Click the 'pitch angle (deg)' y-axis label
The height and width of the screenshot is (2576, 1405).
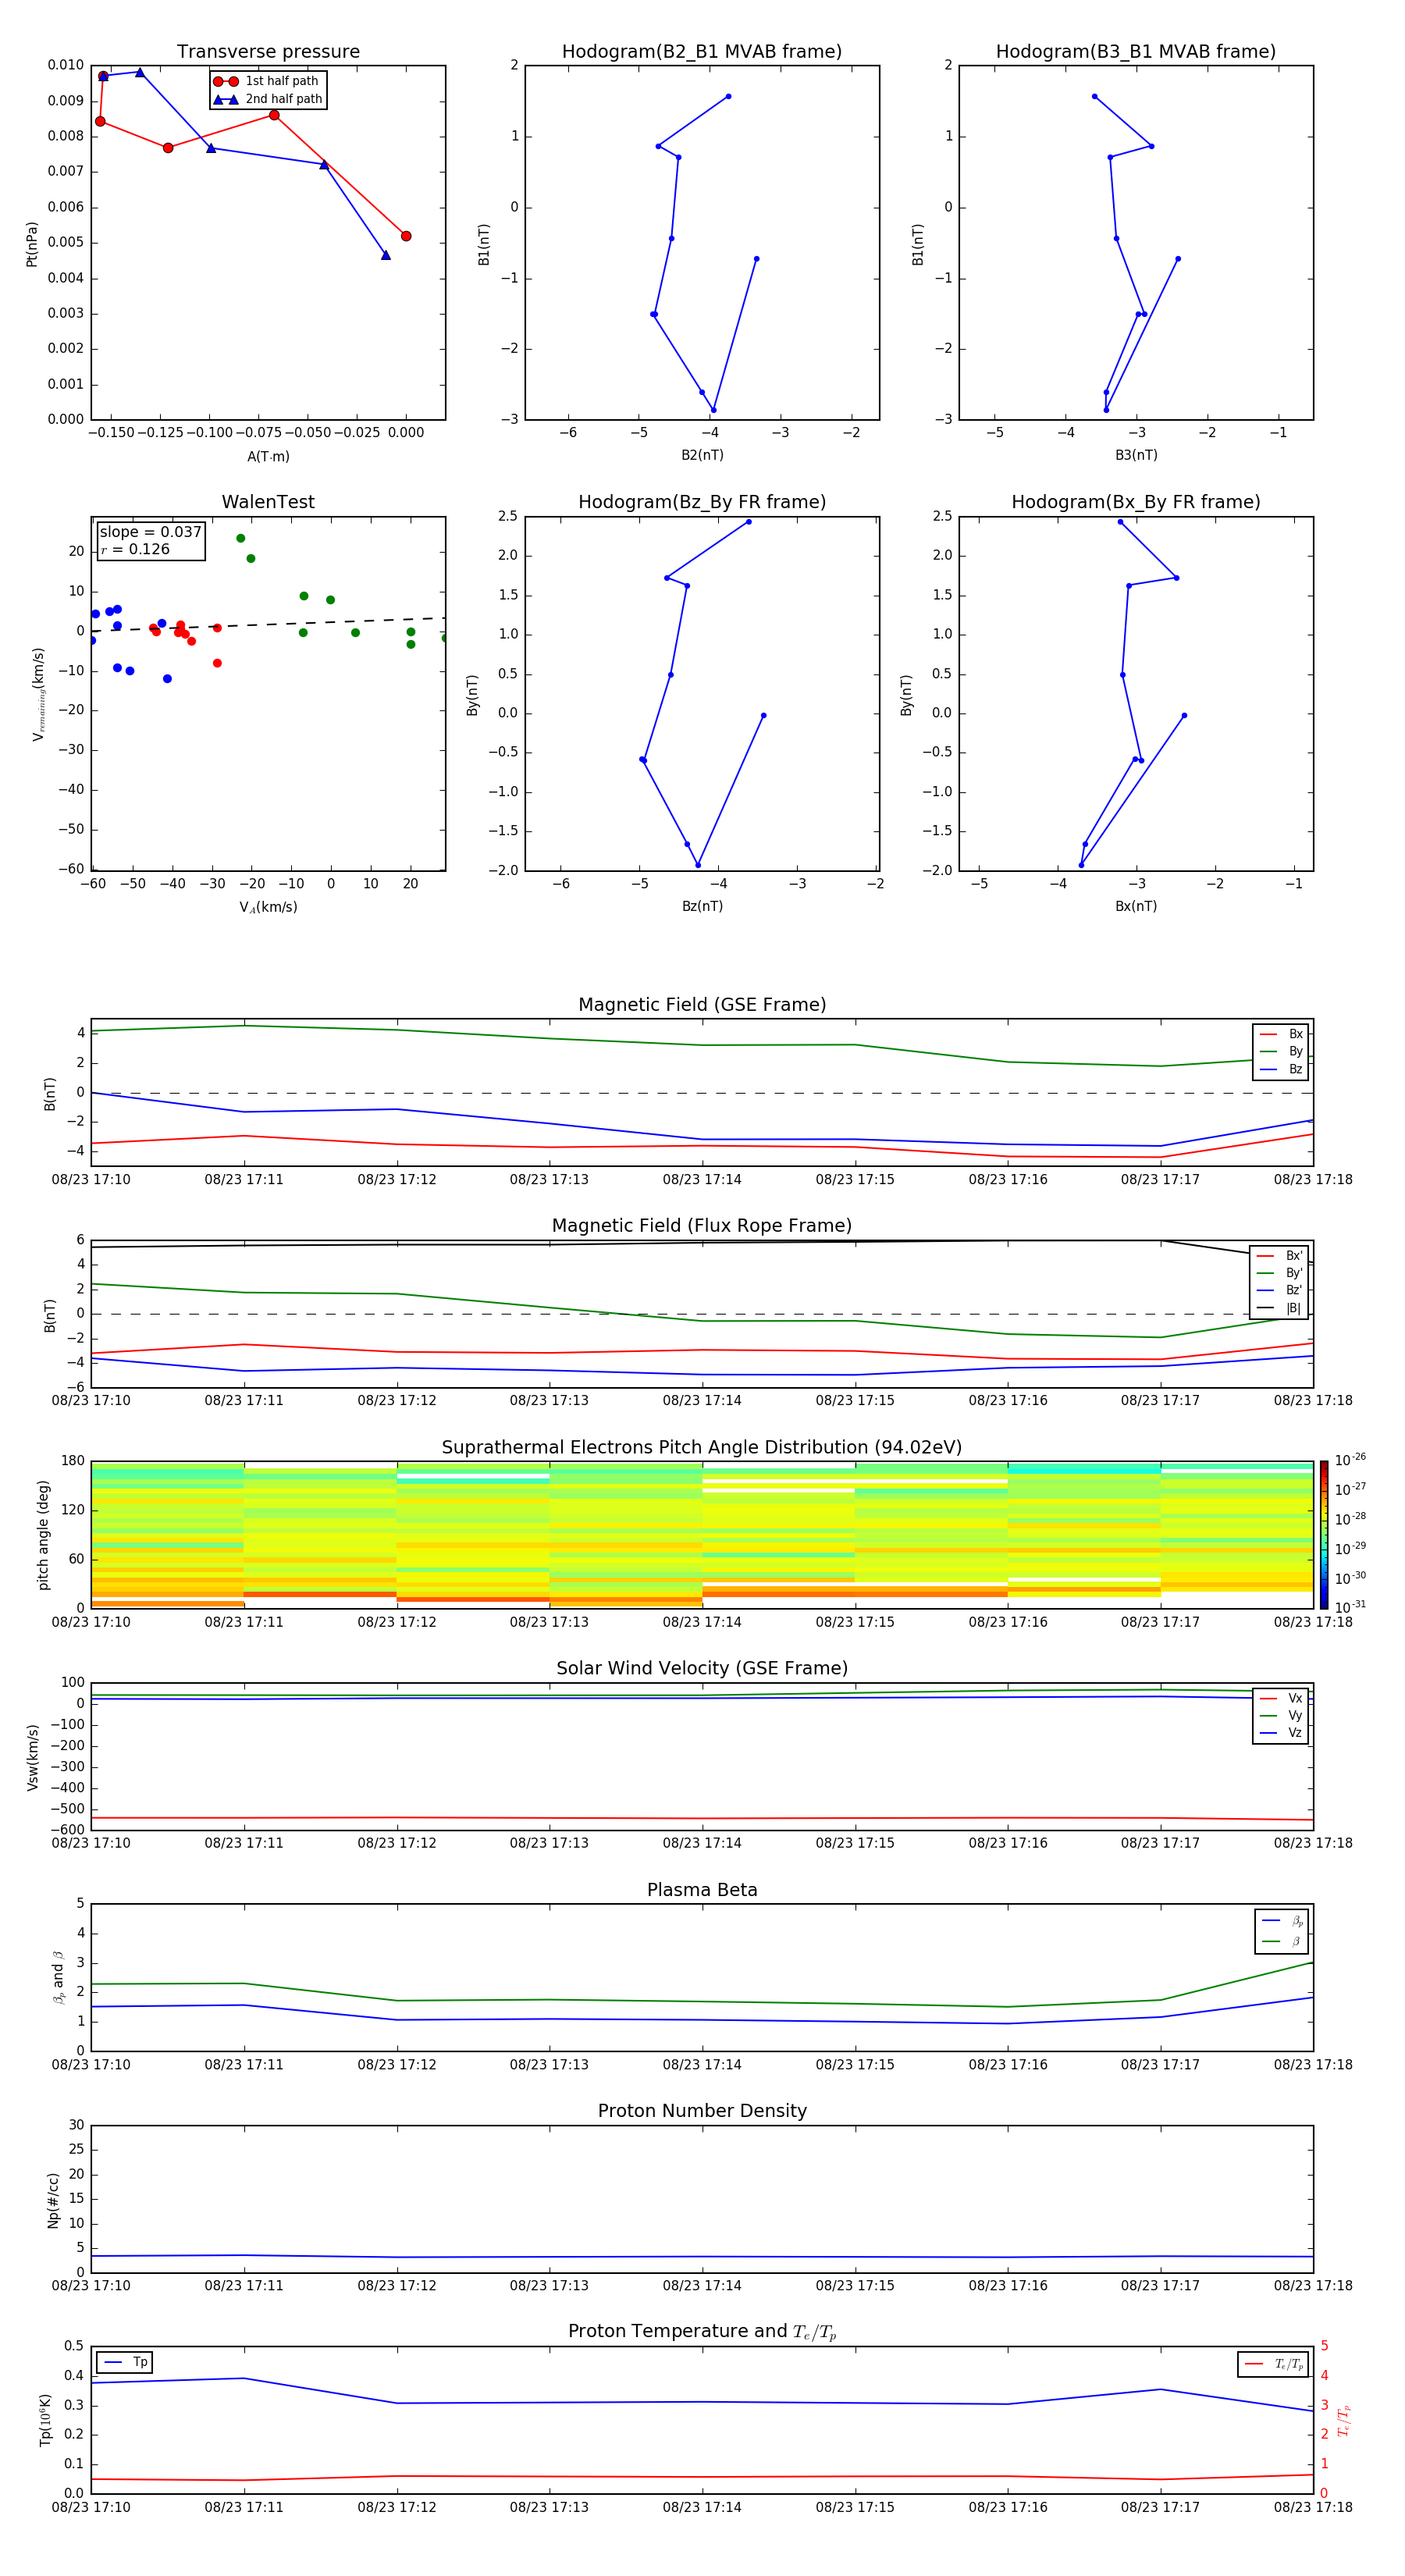pos(43,1535)
